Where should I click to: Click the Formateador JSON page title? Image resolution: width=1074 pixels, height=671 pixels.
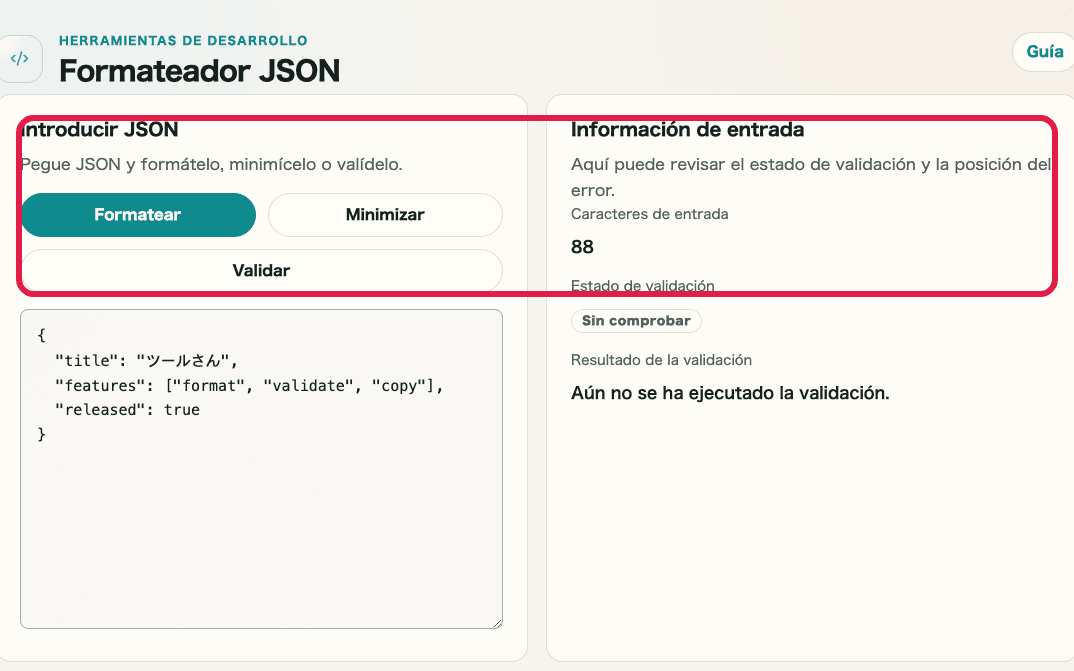point(199,71)
